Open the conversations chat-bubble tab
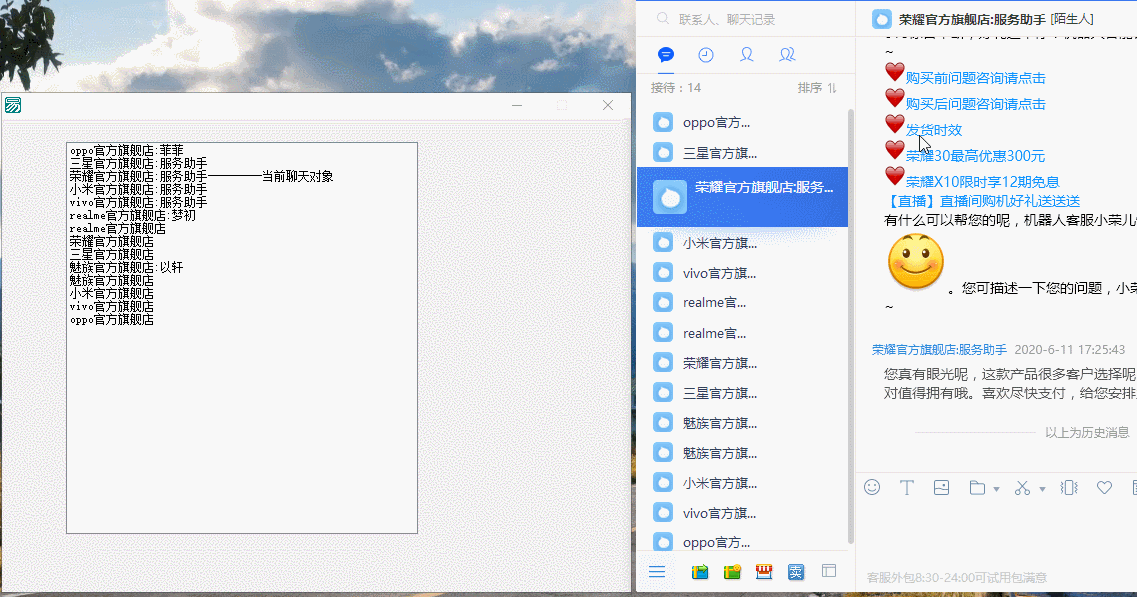 coord(666,54)
